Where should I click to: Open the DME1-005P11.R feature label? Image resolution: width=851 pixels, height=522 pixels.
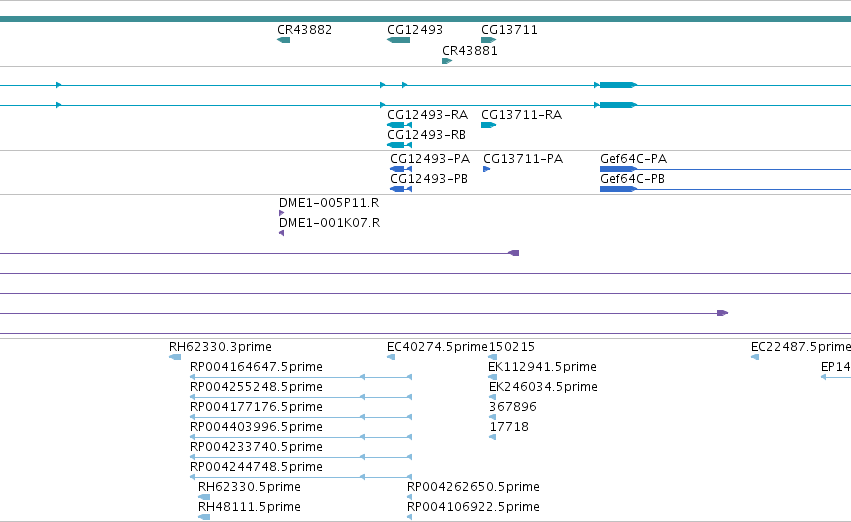coord(329,203)
